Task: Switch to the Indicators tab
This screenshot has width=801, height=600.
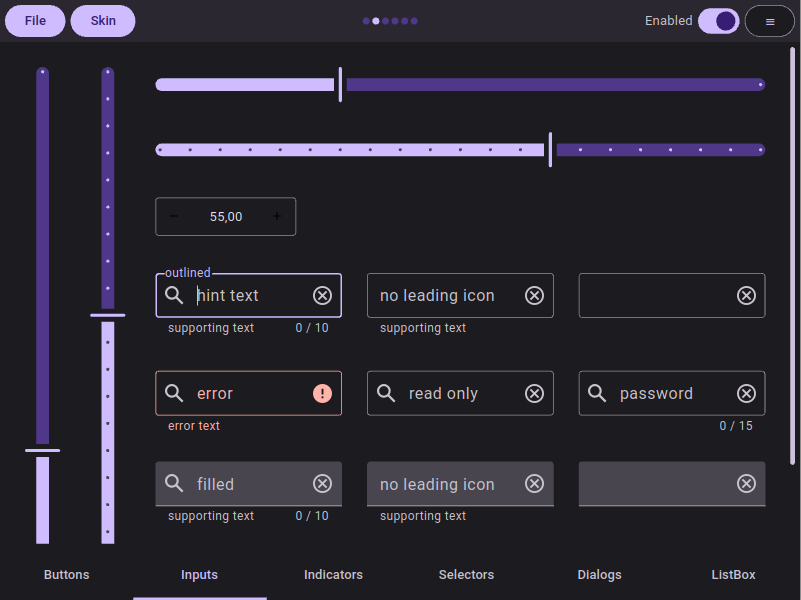Action: click(x=333, y=575)
